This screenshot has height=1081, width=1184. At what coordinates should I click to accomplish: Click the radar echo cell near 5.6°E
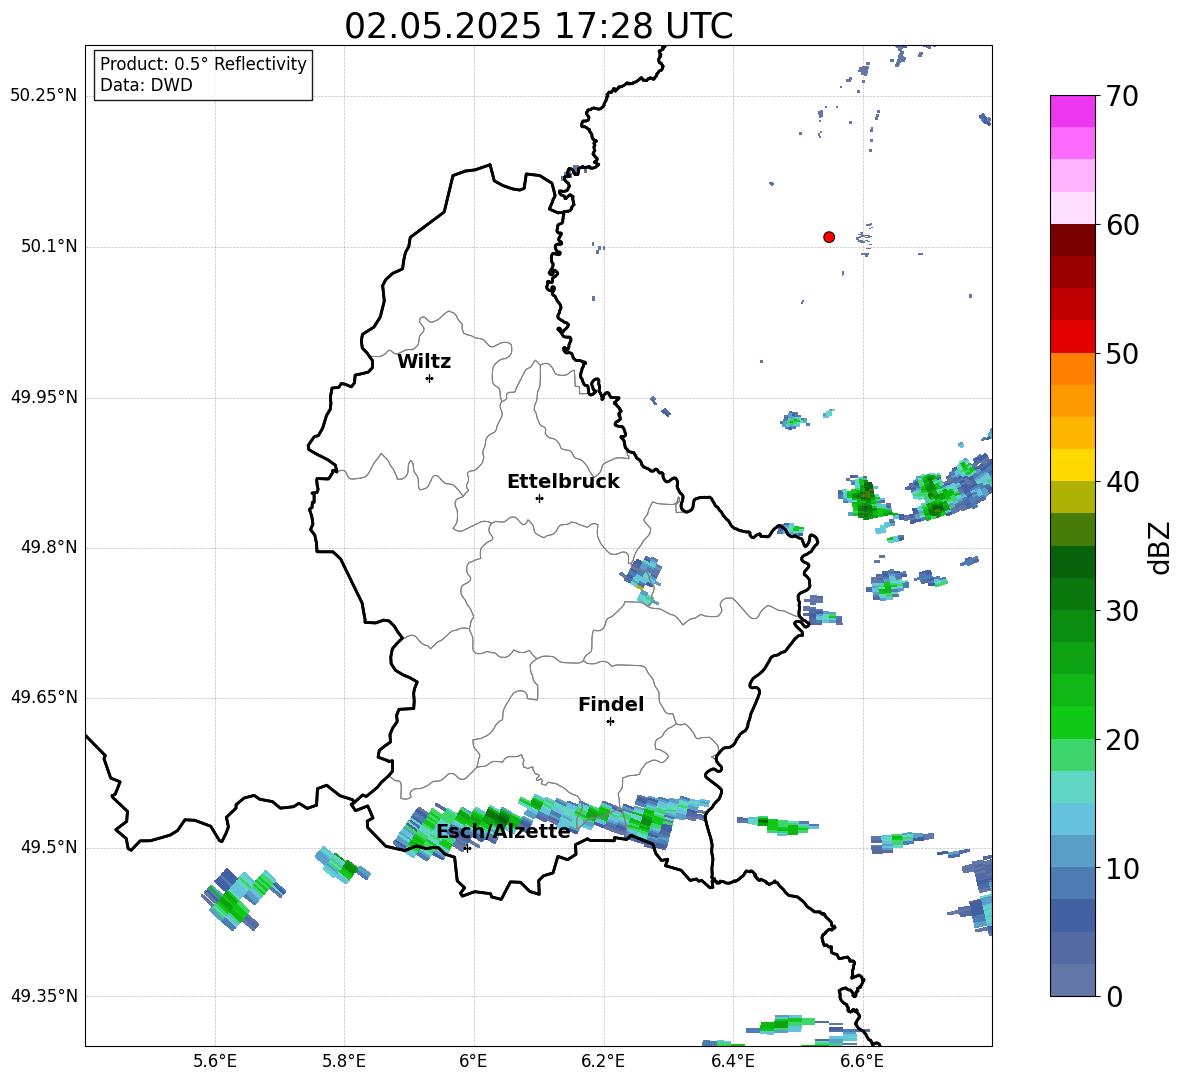pos(243,898)
